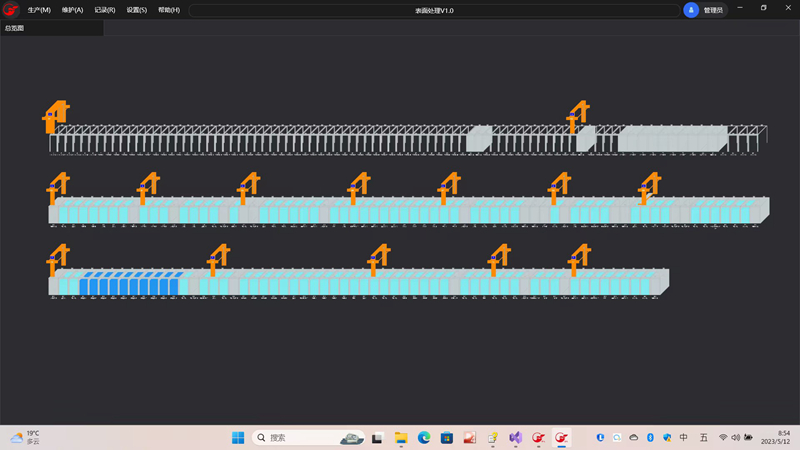Image resolution: width=800 pixels, height=450 pixels.
Task: Select the rightmost crane on middle row
Action: coord(650,187)
